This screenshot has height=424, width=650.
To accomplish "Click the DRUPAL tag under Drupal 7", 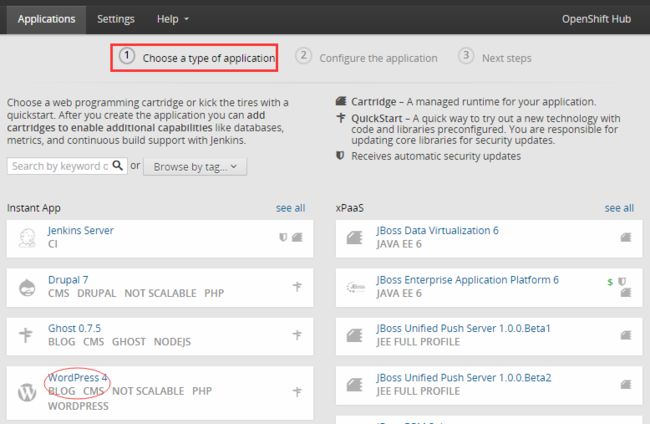I will (x=97, y=293).
